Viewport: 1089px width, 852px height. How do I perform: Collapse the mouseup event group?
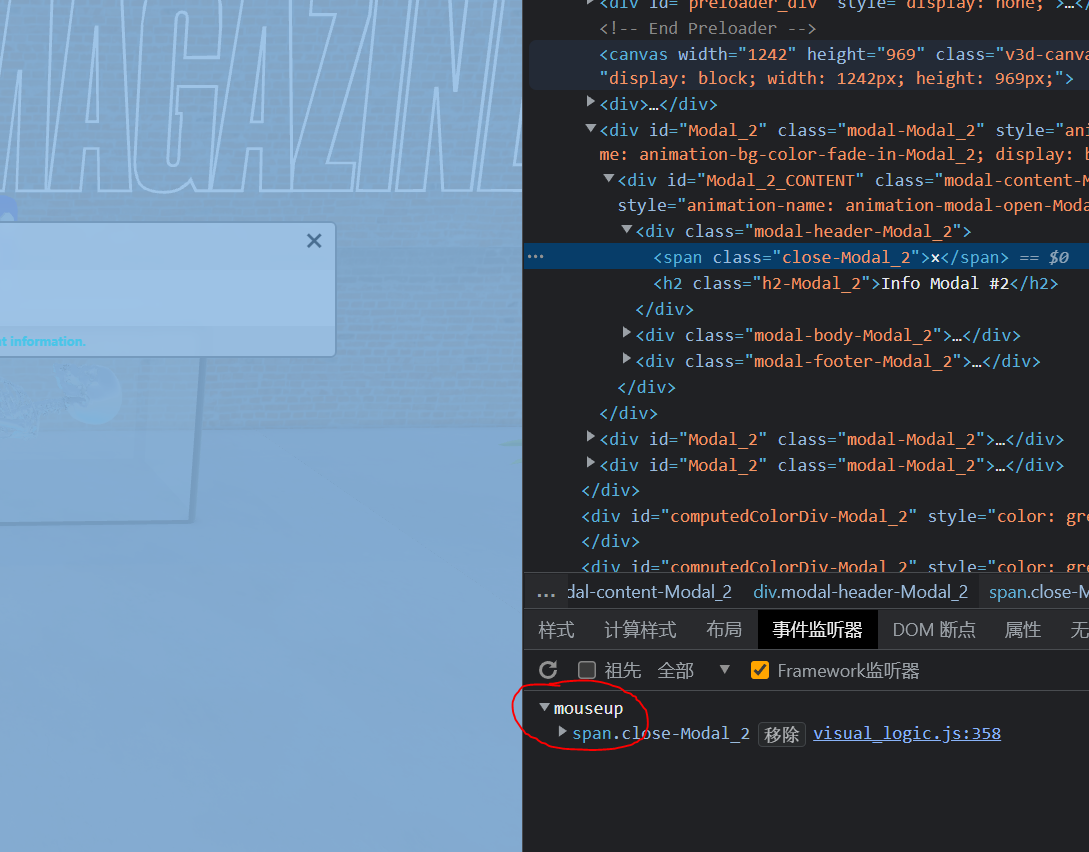[544, 707]
